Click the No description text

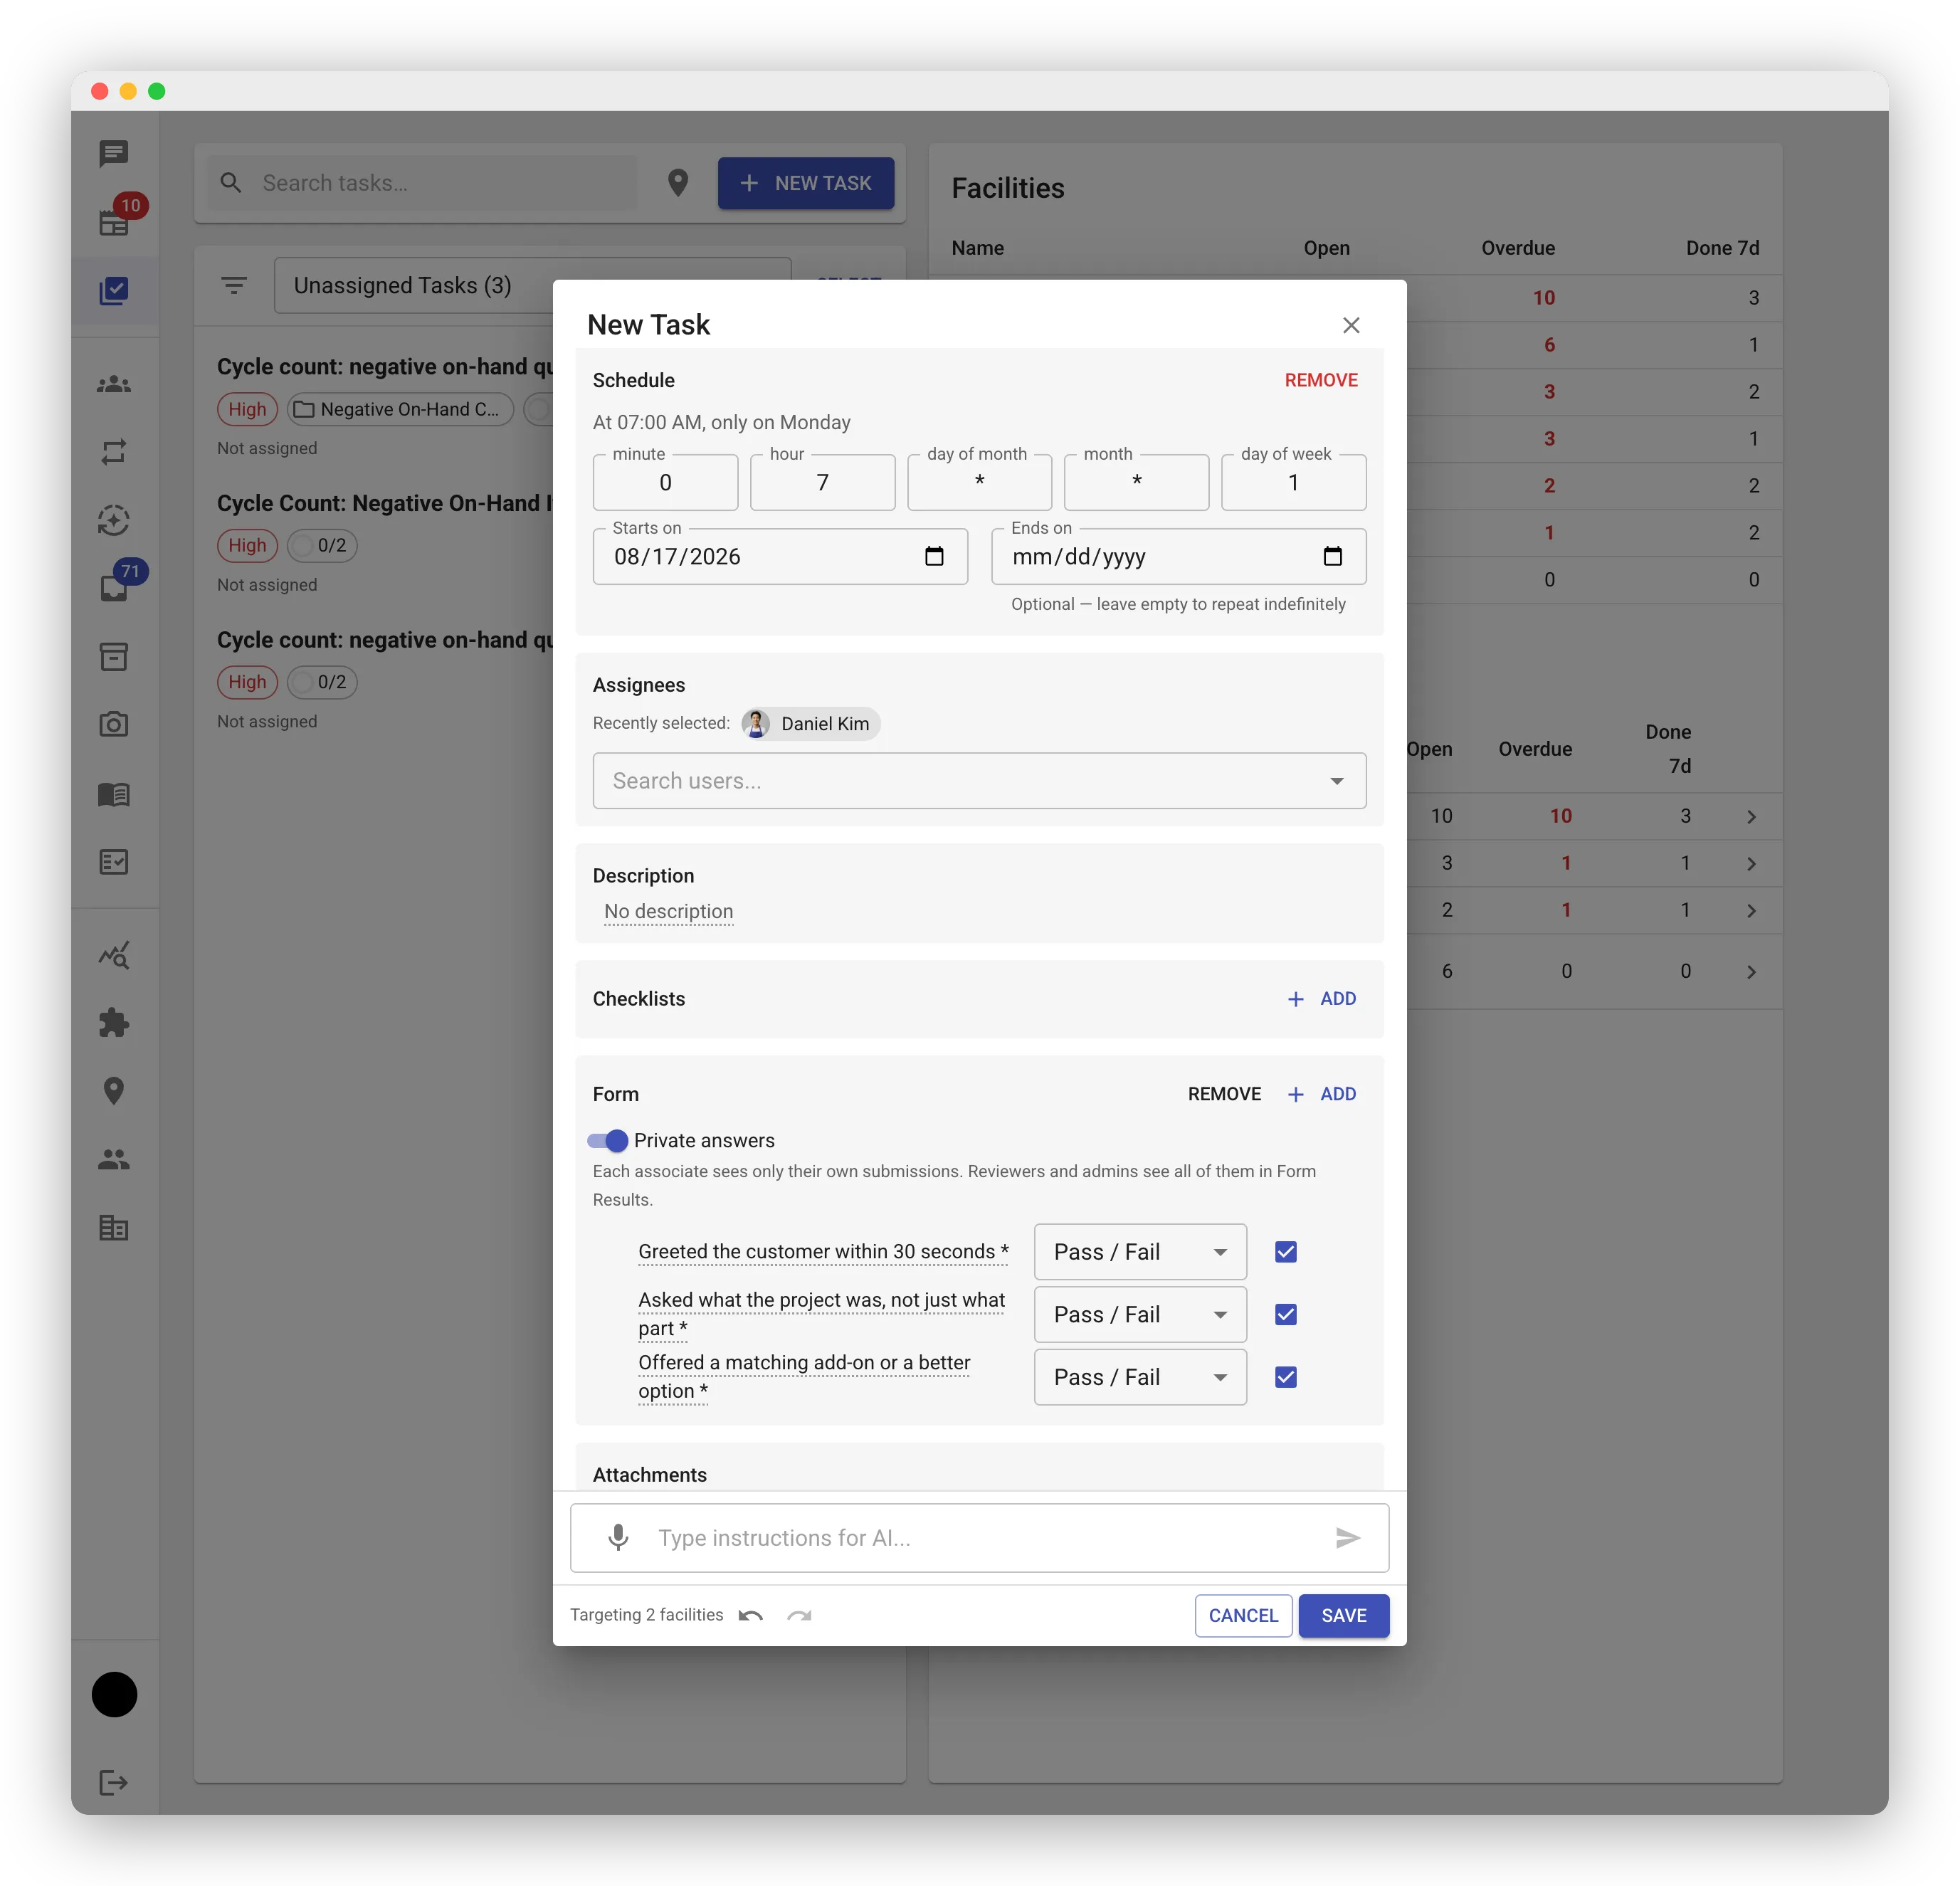pyautogui.click(x=668, y=911)
